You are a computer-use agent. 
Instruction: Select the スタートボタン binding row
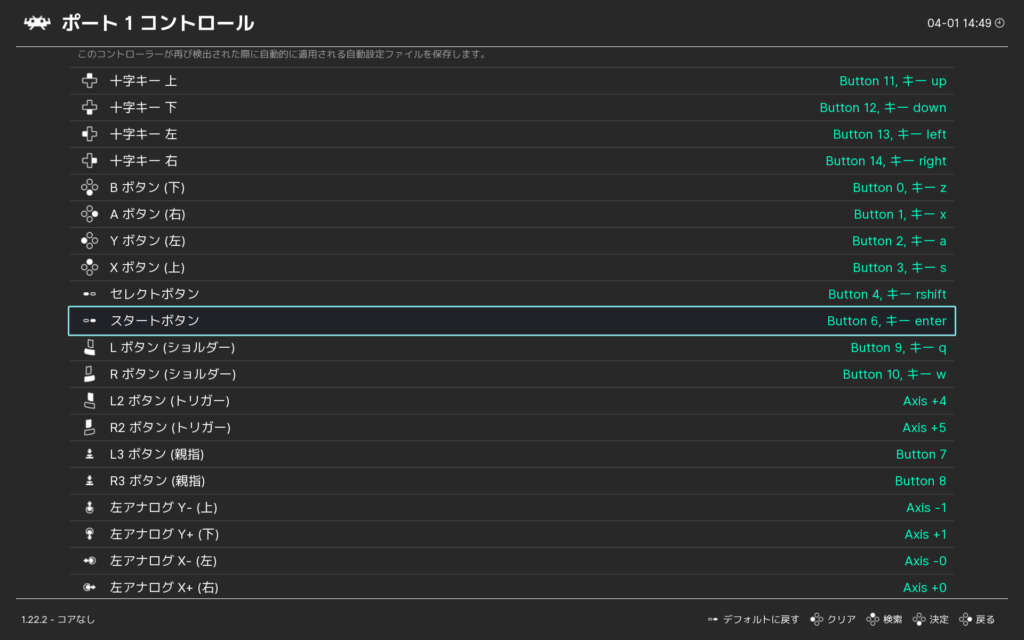point(512,321)
